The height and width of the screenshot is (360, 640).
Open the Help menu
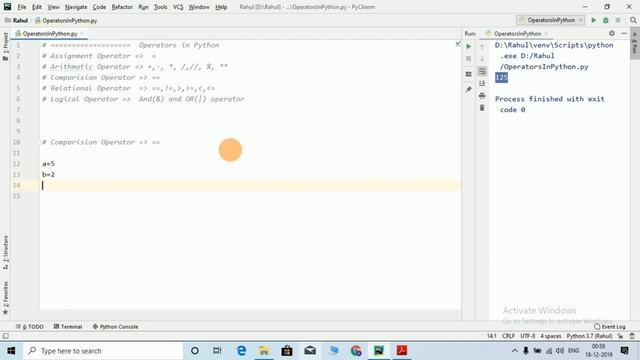click(221, 7)
